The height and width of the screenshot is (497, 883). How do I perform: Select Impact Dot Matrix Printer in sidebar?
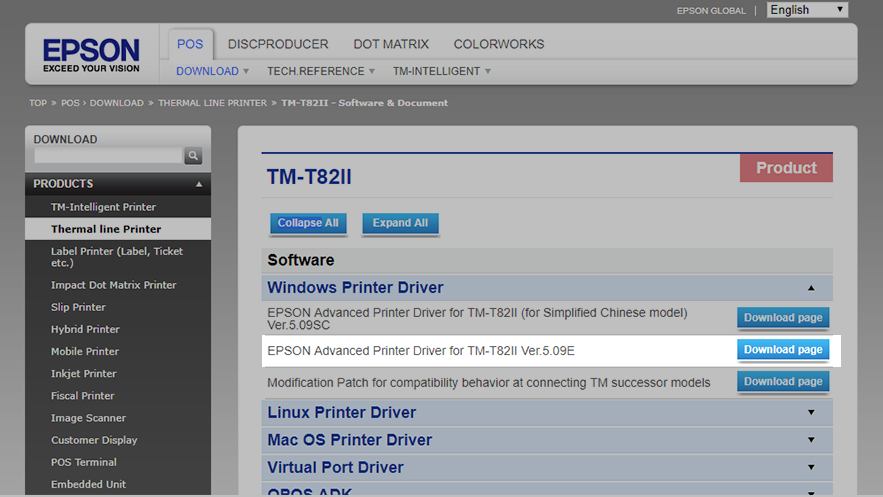113,285
